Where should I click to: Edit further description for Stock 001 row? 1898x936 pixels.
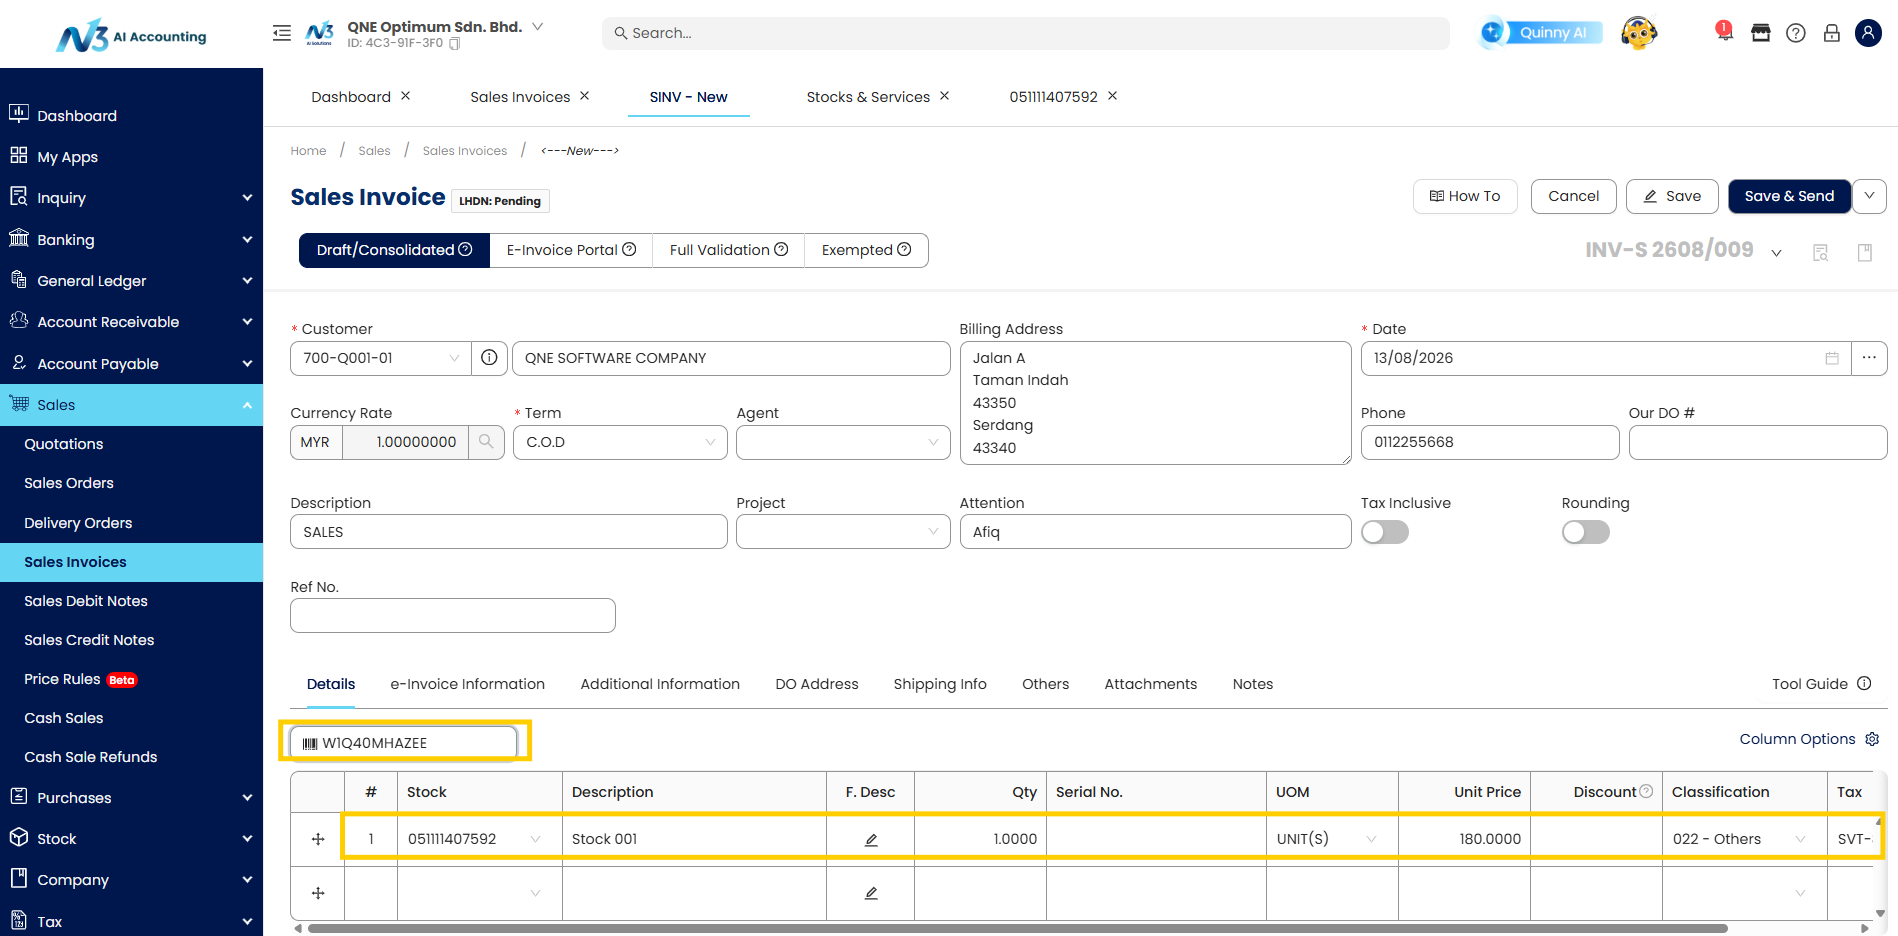[871, 839]
